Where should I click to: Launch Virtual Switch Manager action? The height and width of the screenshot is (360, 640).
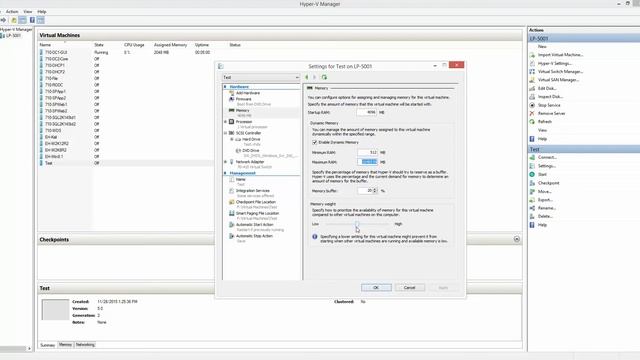coord(560,71)
